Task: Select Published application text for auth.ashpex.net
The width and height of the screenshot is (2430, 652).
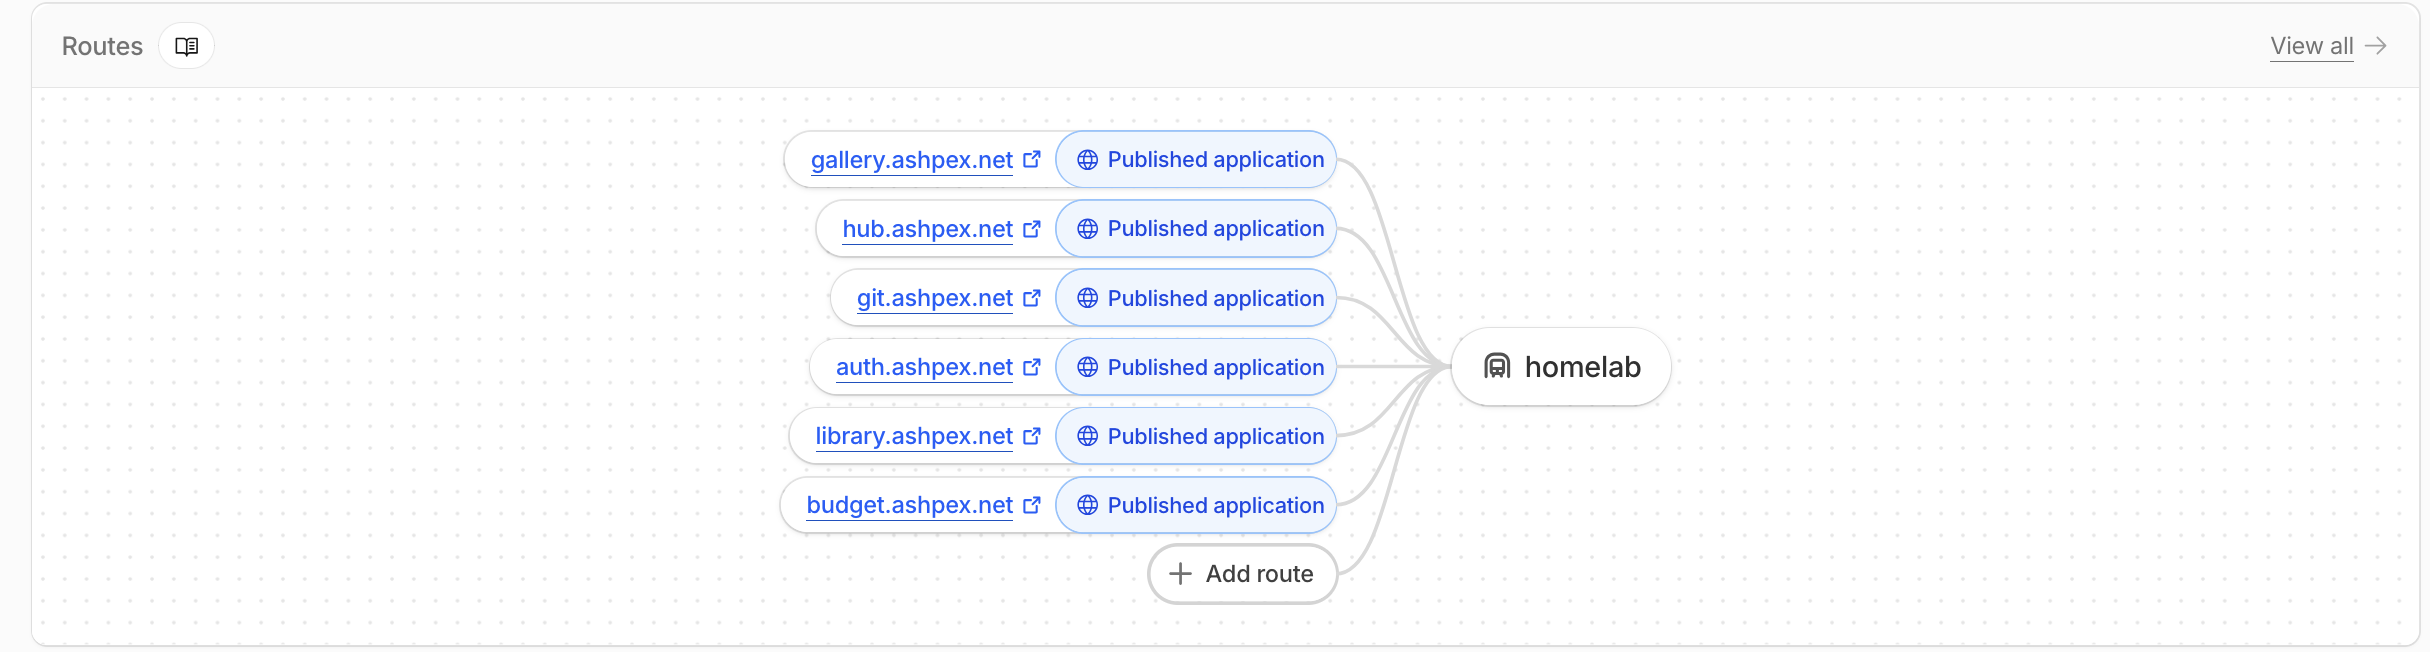Action: click(1216, 367)
